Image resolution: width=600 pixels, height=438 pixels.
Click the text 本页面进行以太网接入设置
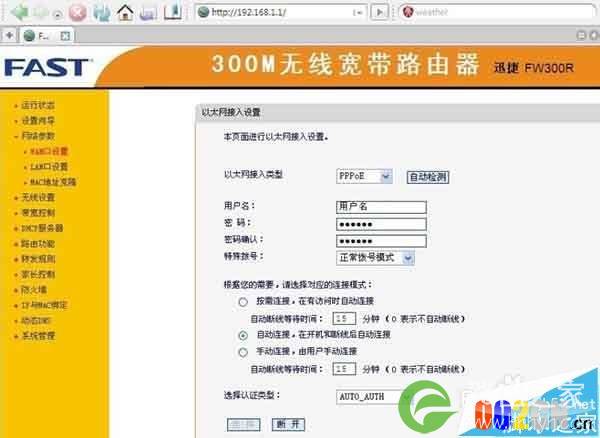click(x=276, y=137)
